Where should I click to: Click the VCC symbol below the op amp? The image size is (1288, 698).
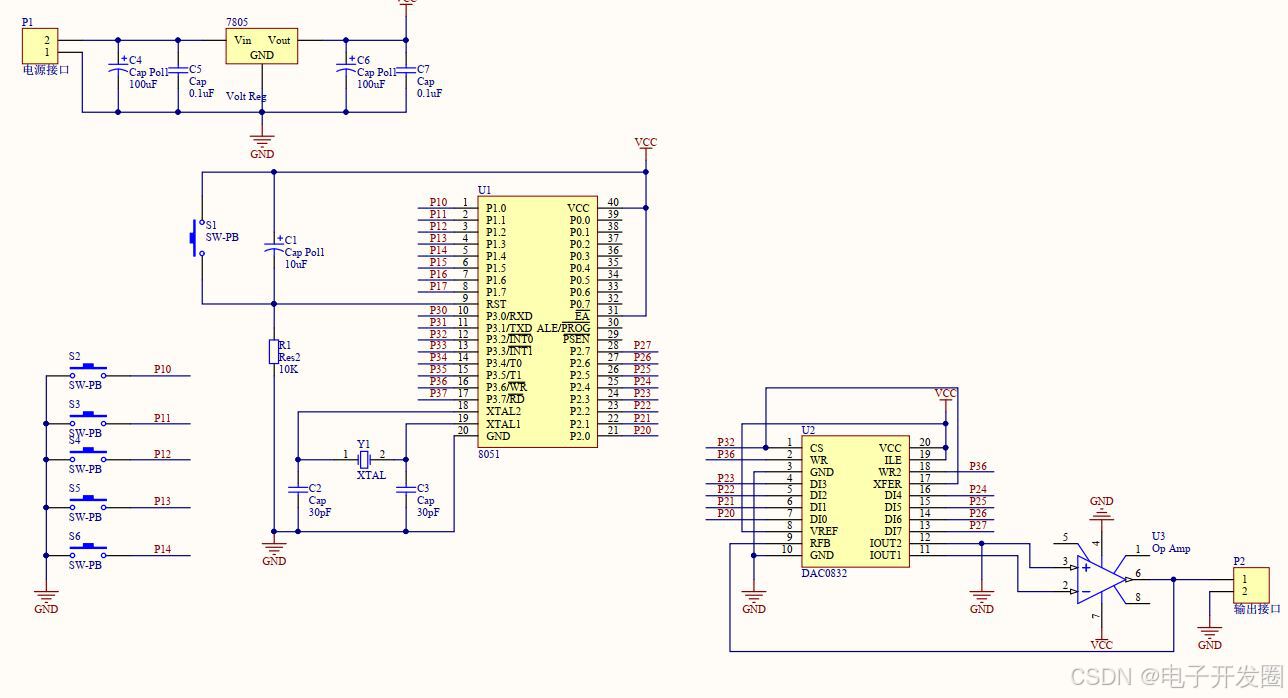(x=1101, y=640)
